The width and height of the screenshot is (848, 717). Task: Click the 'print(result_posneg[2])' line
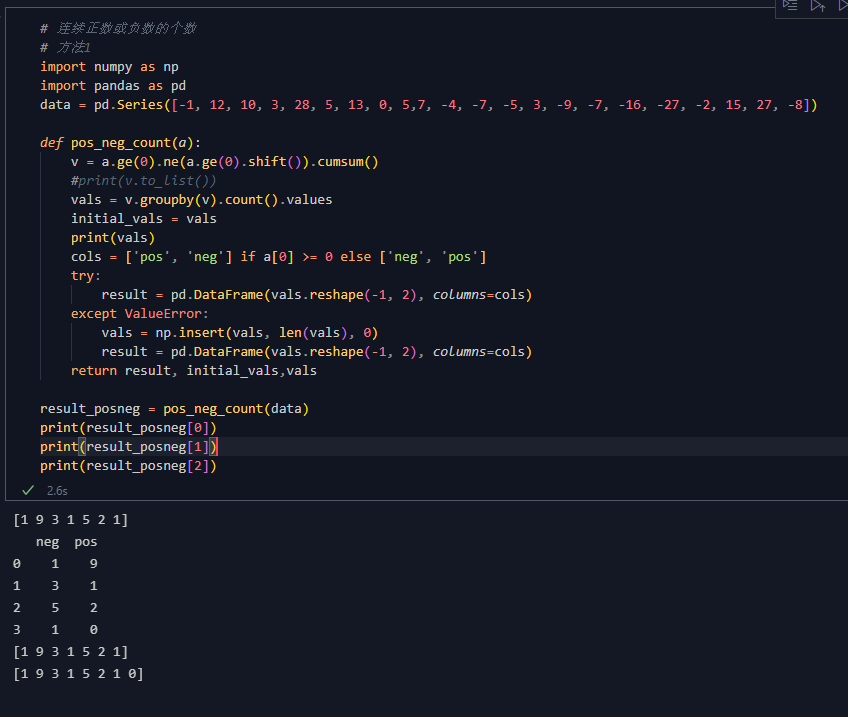tap(128, 466)
